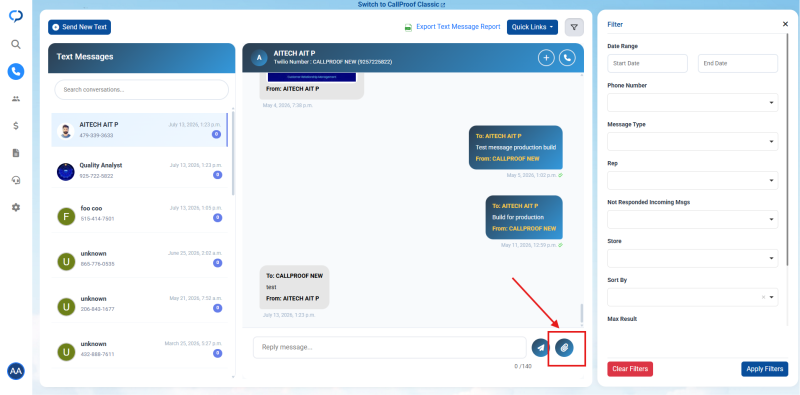Open the document reports icon in sidebar

(16, 153)
